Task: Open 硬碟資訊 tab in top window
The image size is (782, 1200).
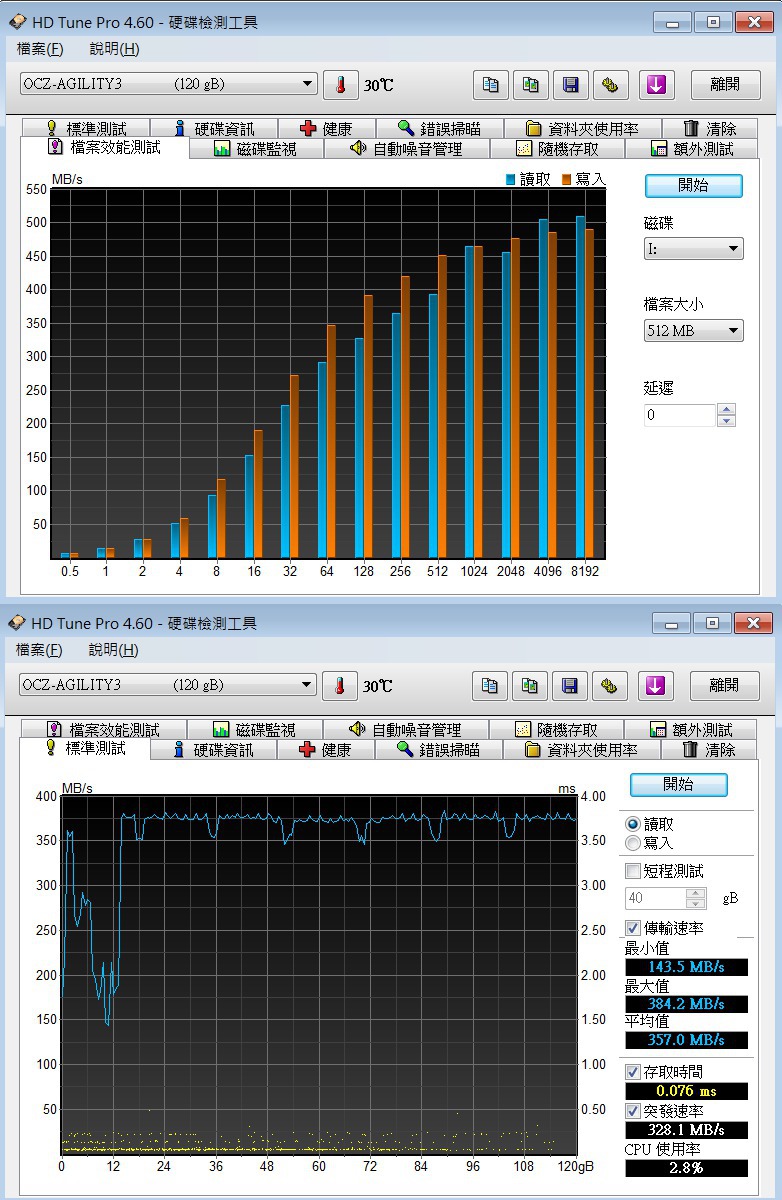Action: 214,128
